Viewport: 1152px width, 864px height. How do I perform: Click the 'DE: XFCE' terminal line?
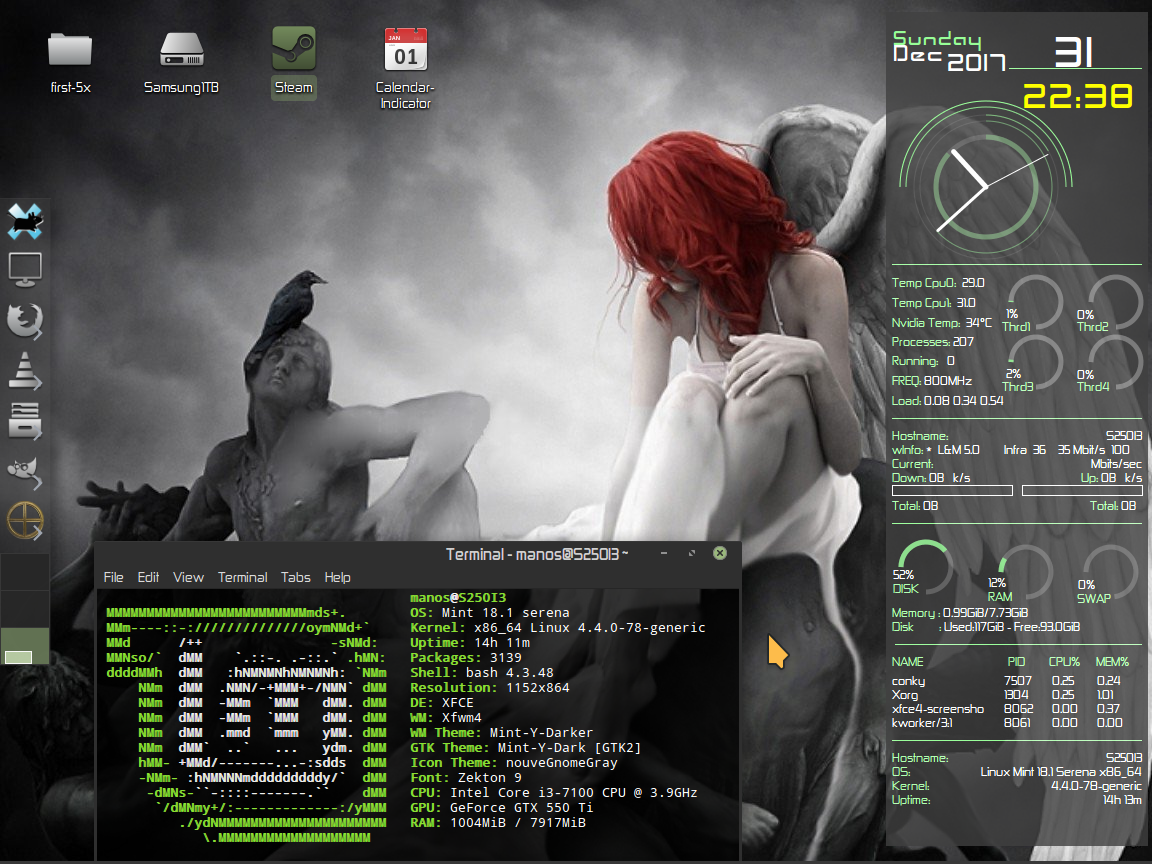442,703
